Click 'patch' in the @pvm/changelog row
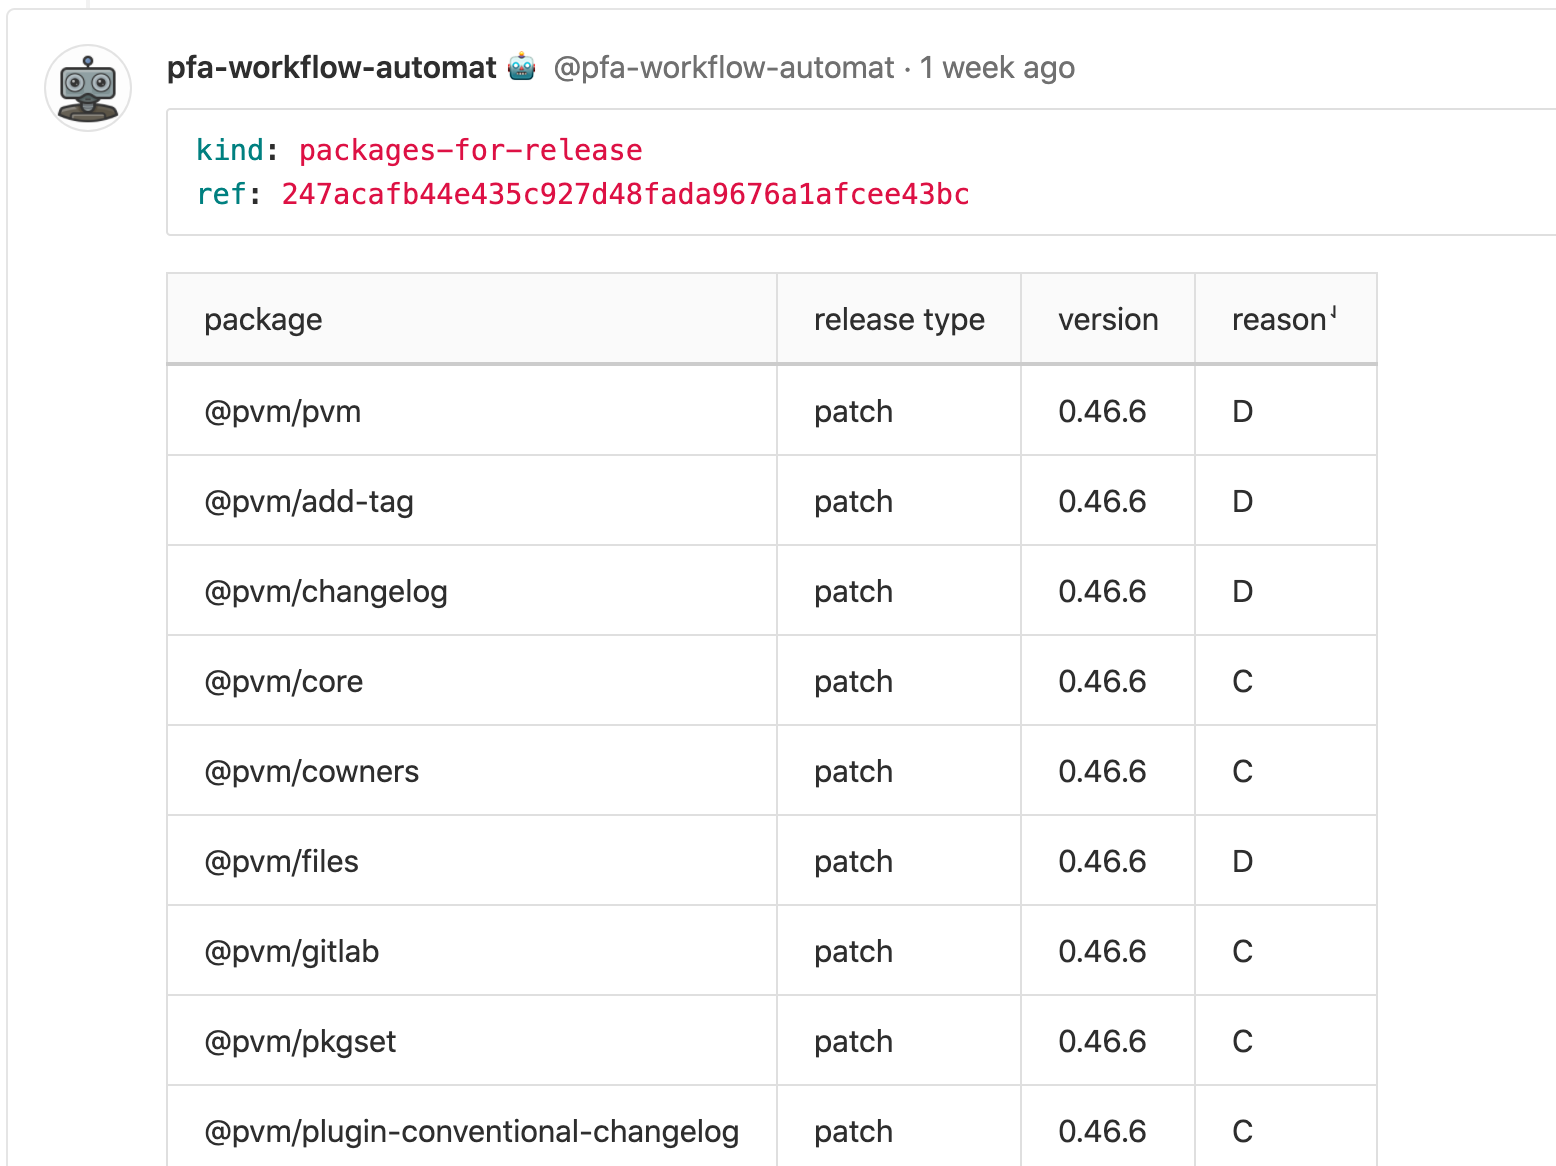 (853, 592)
